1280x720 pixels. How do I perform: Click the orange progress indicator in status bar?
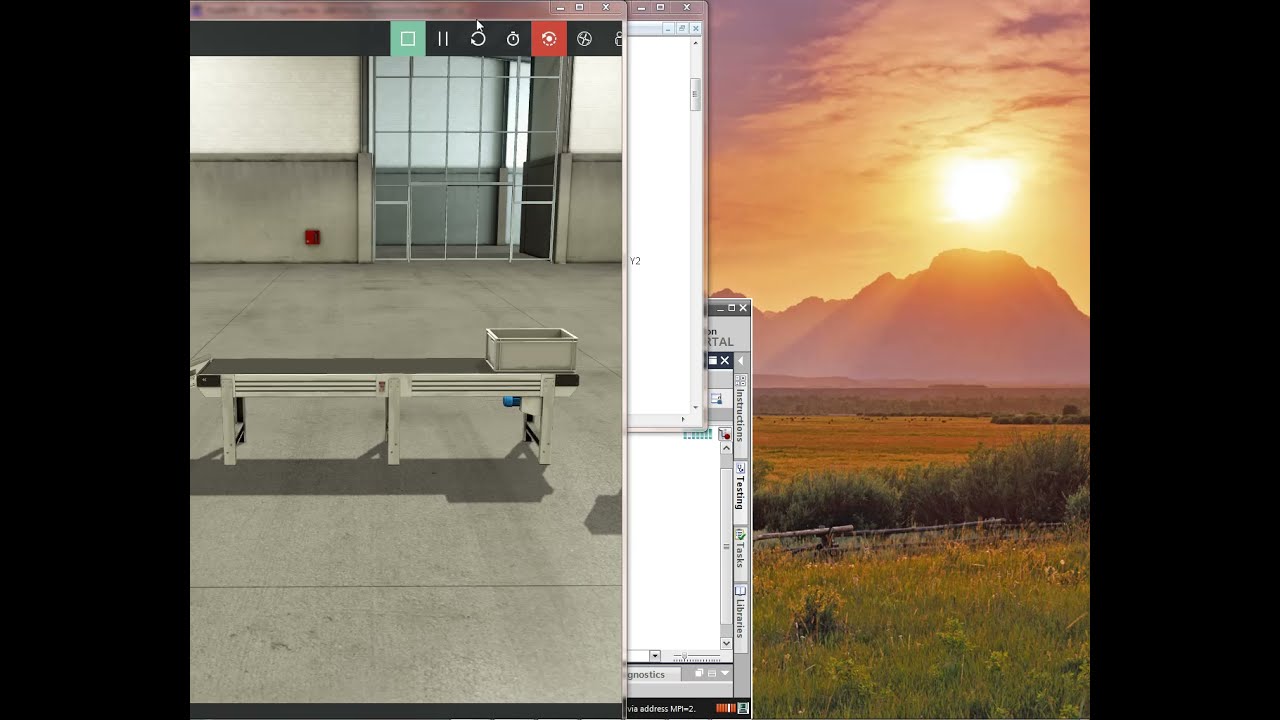tap(726, 708)
